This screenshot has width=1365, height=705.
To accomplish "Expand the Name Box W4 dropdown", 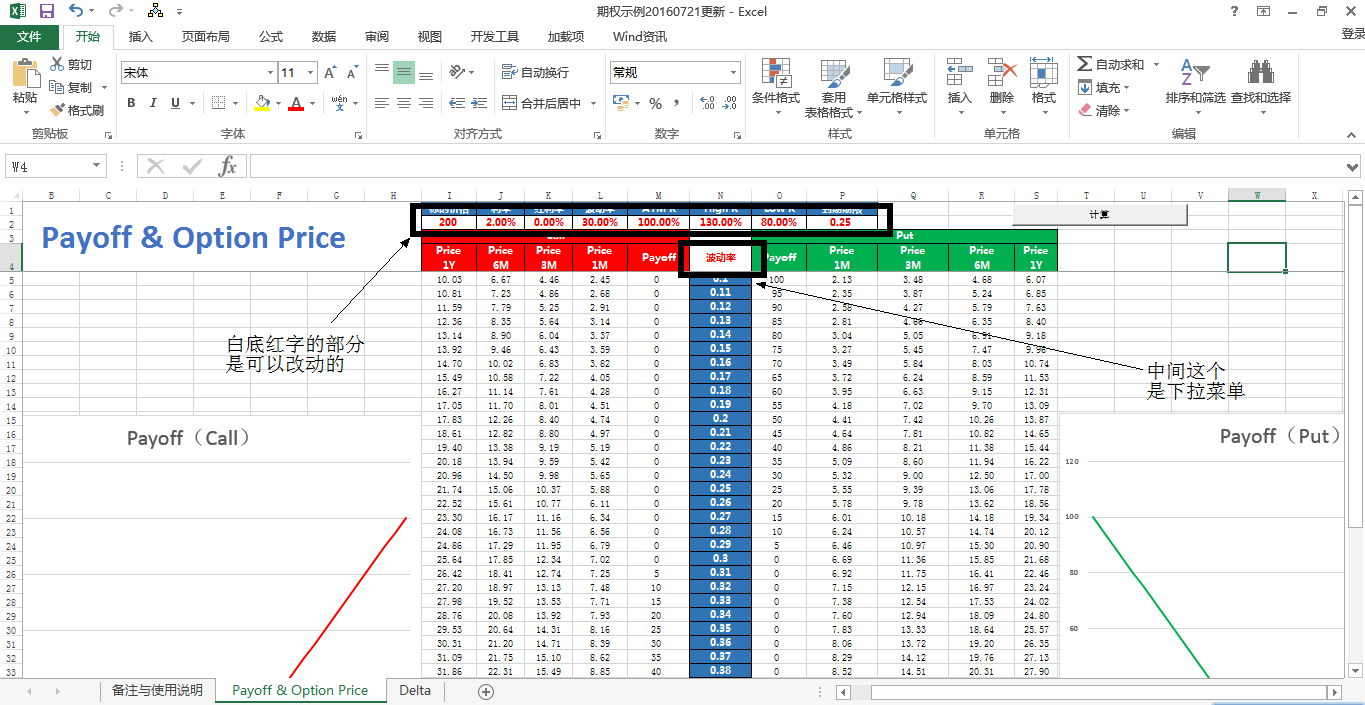I will [96, 166].
